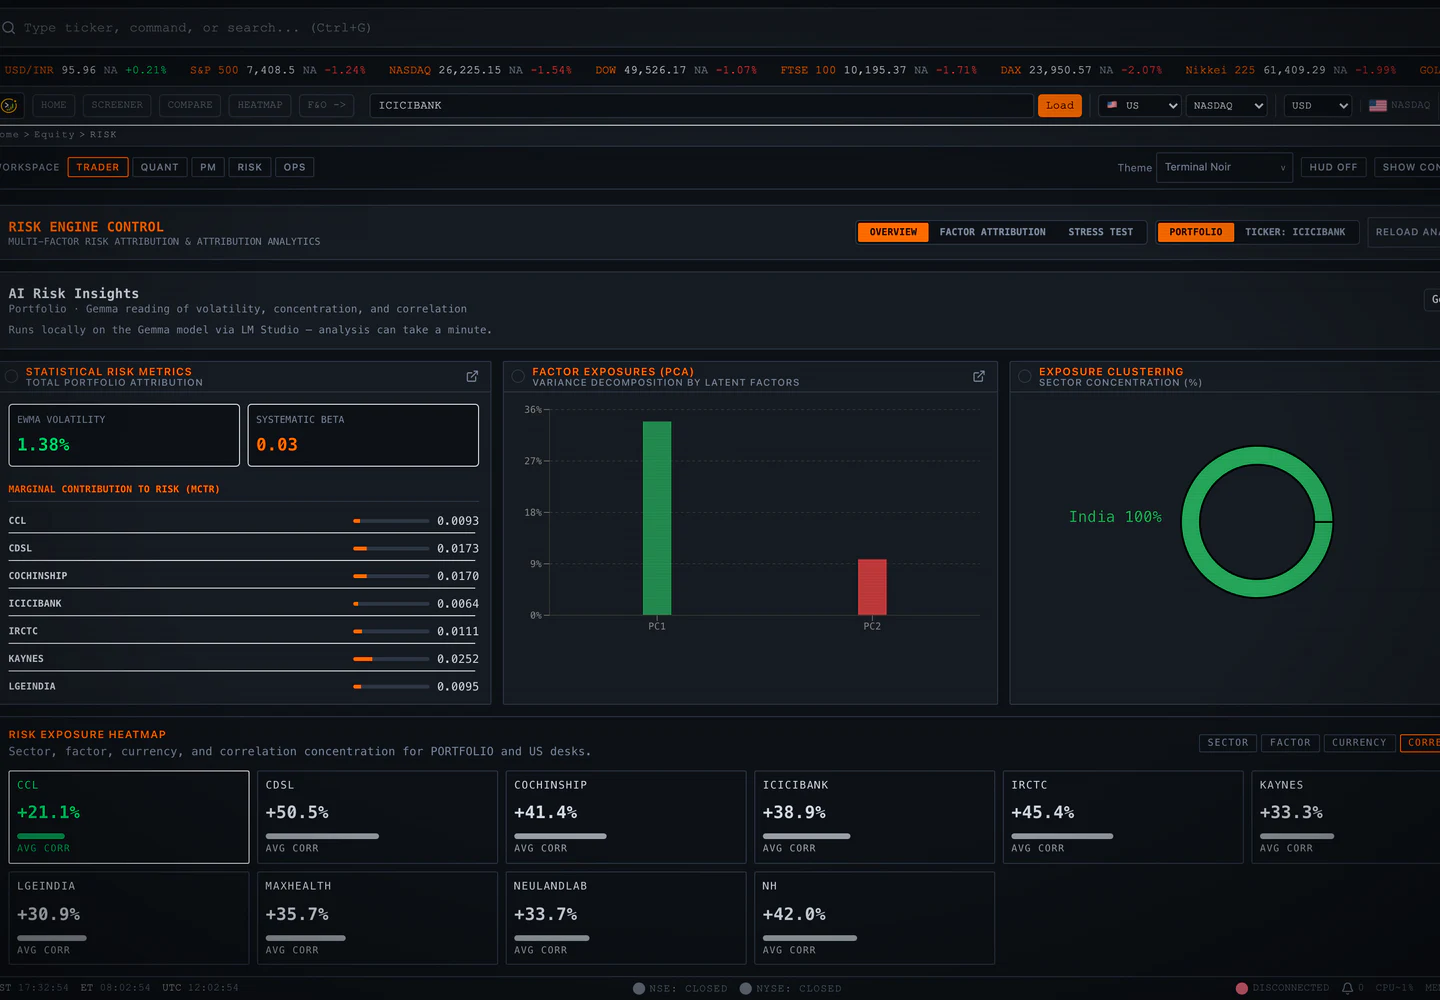Select the CCL correlation card
The height and width of the screenshot is (1000, 1440).
(129, 817)
